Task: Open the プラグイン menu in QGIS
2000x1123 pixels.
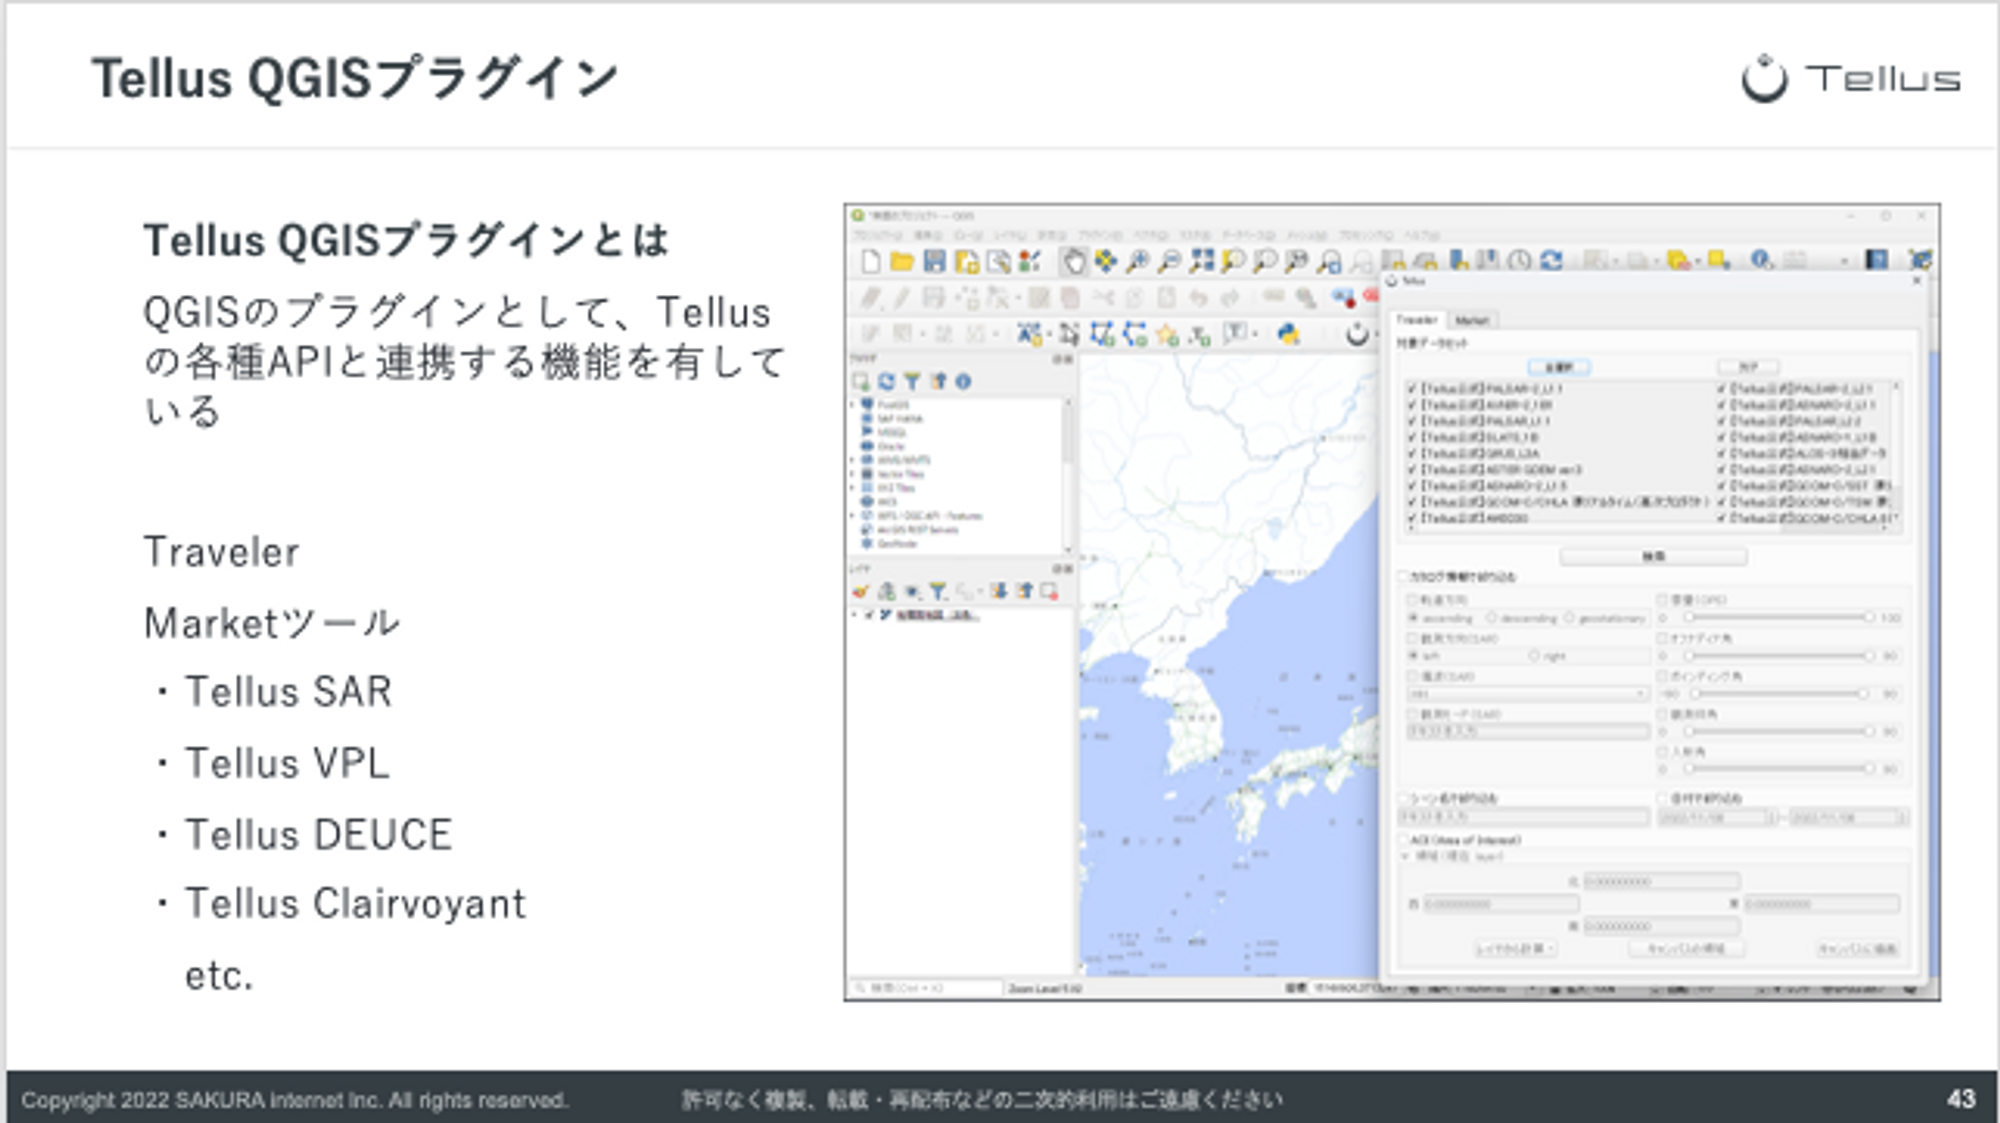Action: pyautogui.click(x=1099, y=236)
